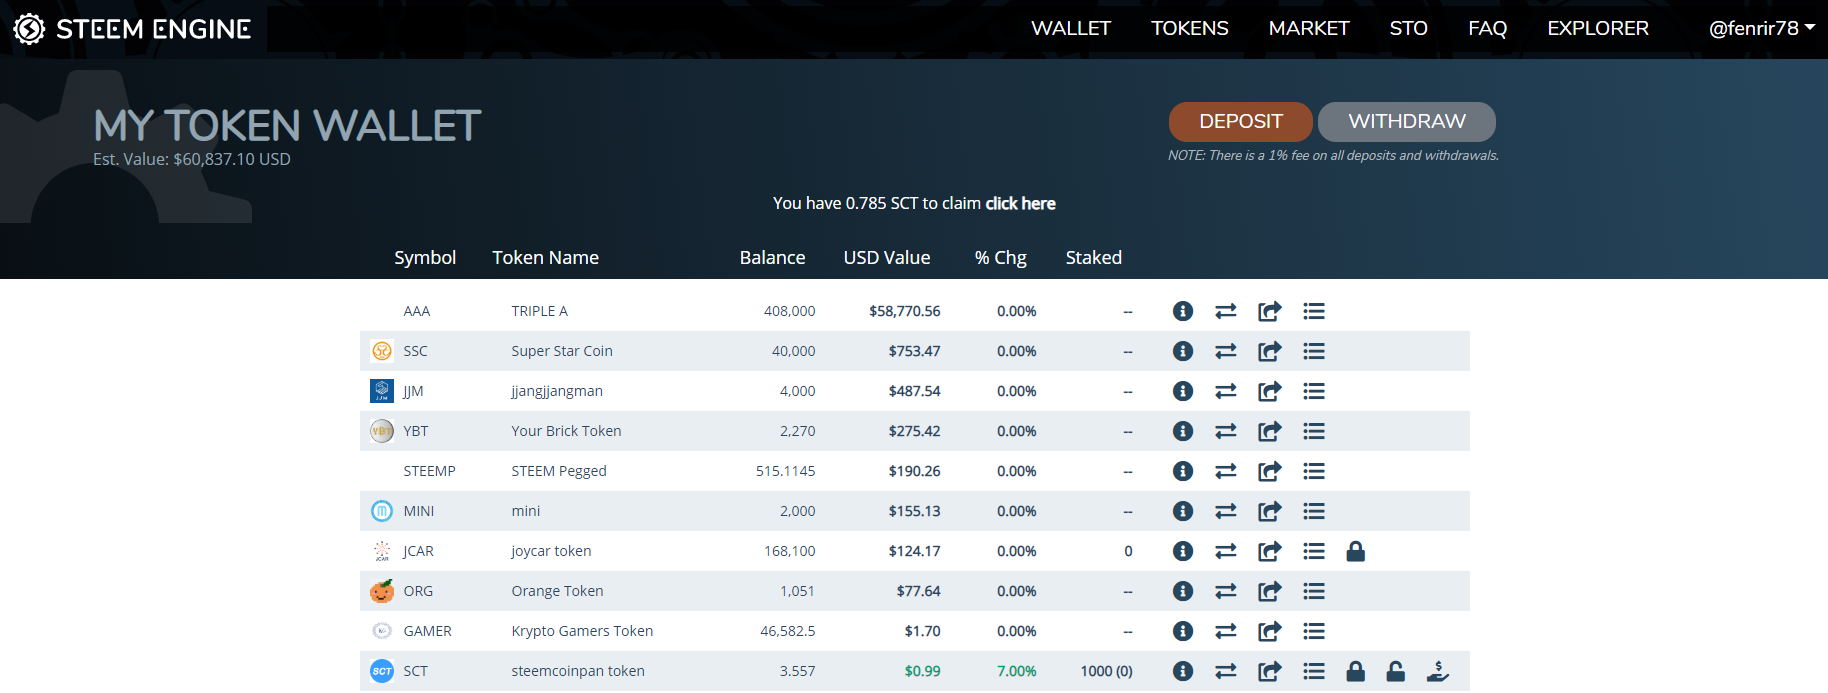Click 'Krypto Gamers Token' name
The height and width of the screenshot is (693, 1828).
(x=582, y=631)
